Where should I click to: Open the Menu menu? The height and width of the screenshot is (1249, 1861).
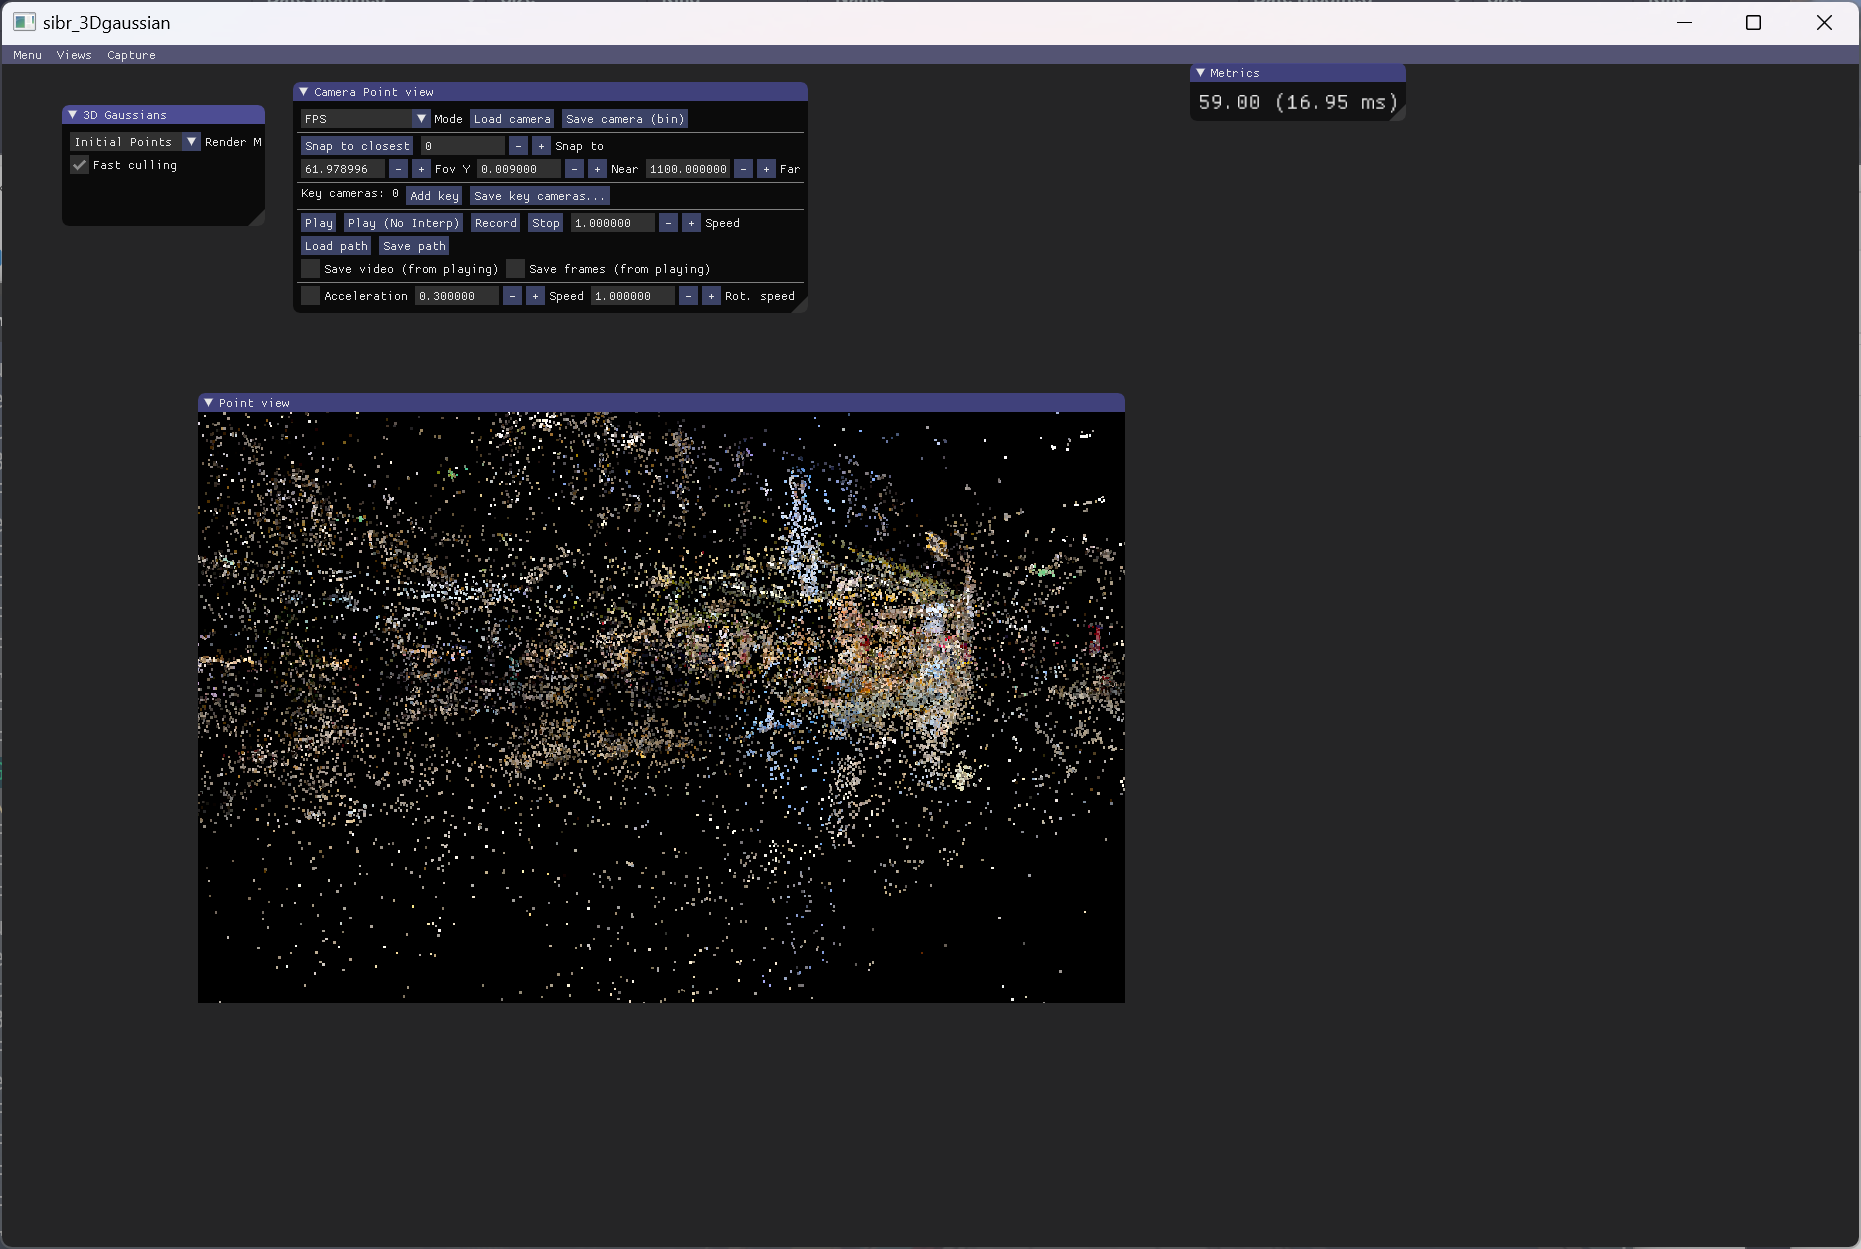point(26,55)
